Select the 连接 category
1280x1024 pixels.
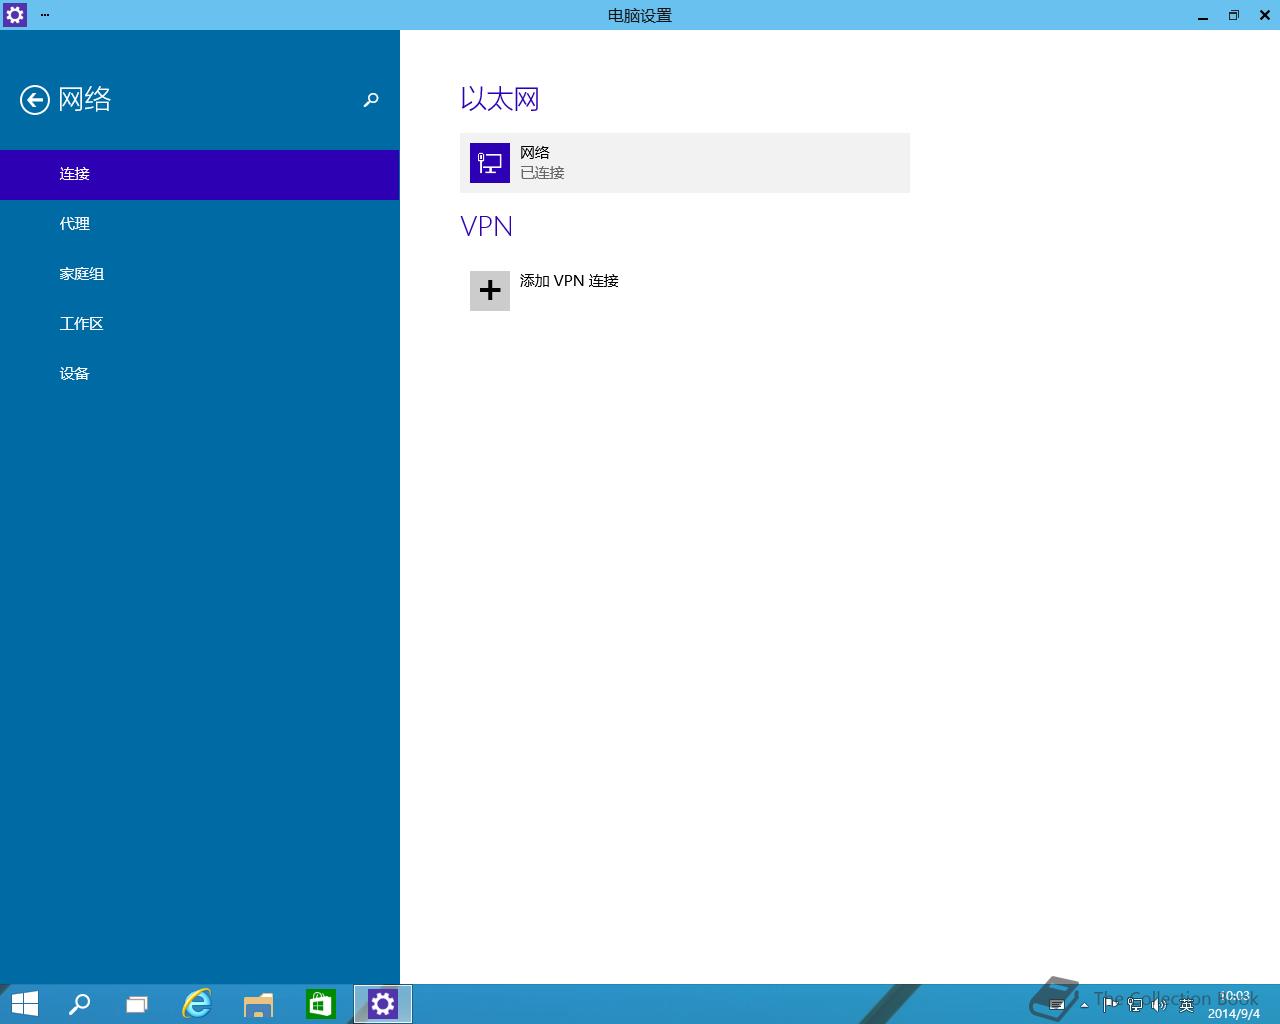pyautogui.click(x=200, y=174)
